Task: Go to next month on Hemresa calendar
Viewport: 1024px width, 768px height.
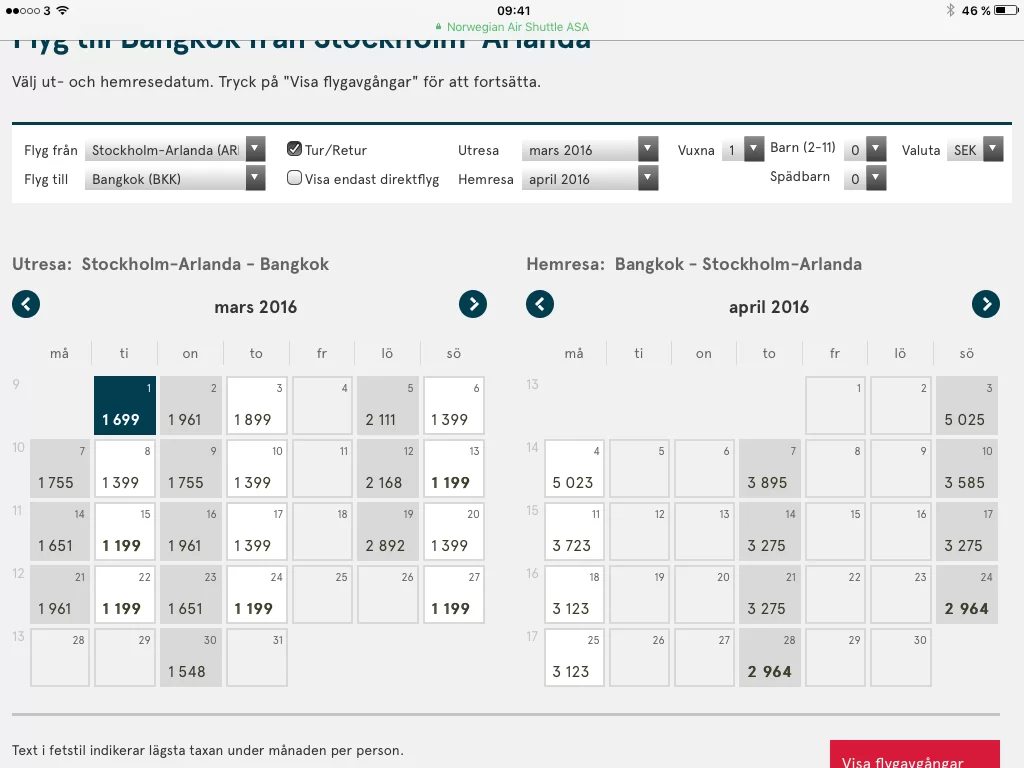Action: (986, 304)
